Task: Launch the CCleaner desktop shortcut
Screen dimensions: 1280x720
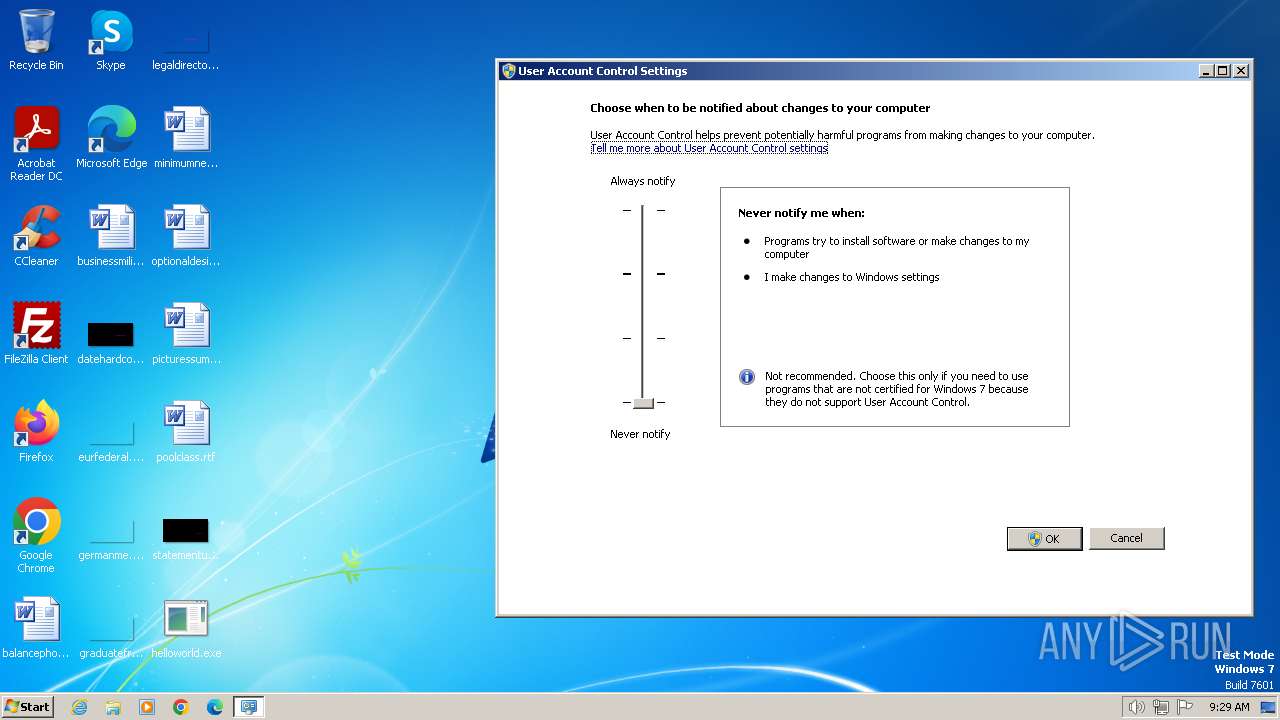Action: tap(36, 236)
